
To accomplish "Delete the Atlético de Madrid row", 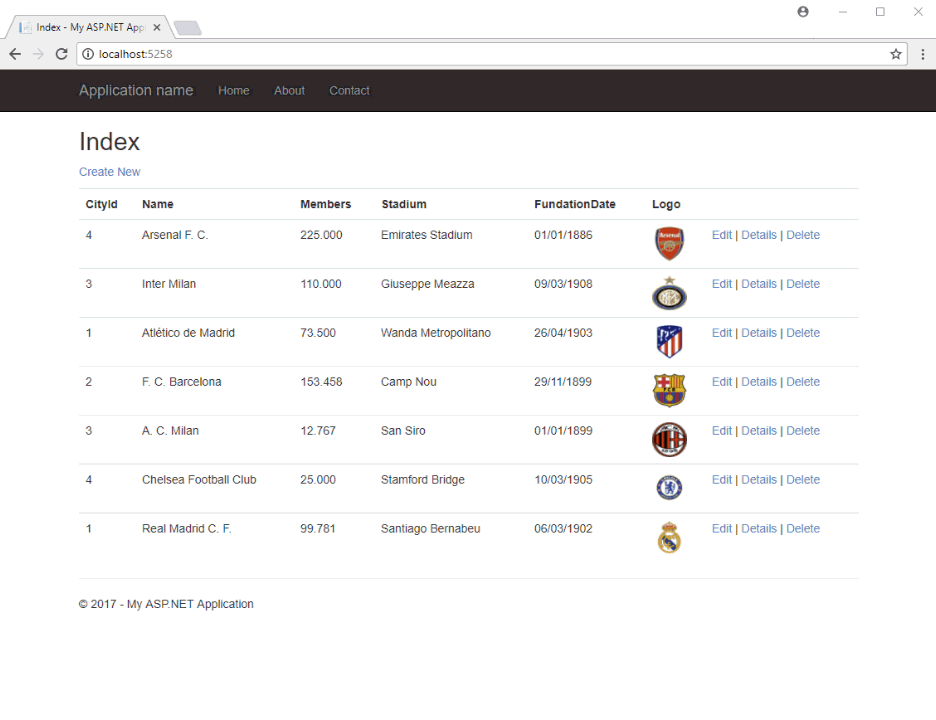I will click(x=803, y=333).
